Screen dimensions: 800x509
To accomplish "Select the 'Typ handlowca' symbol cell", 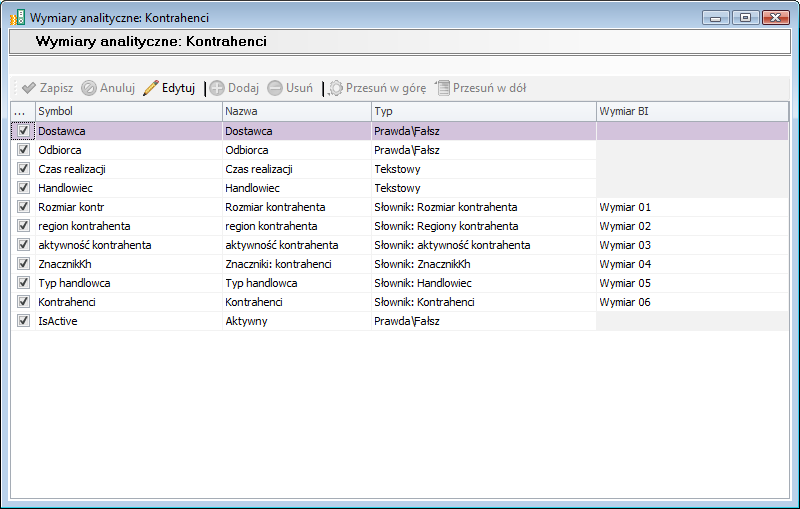I will click(129, 283).
